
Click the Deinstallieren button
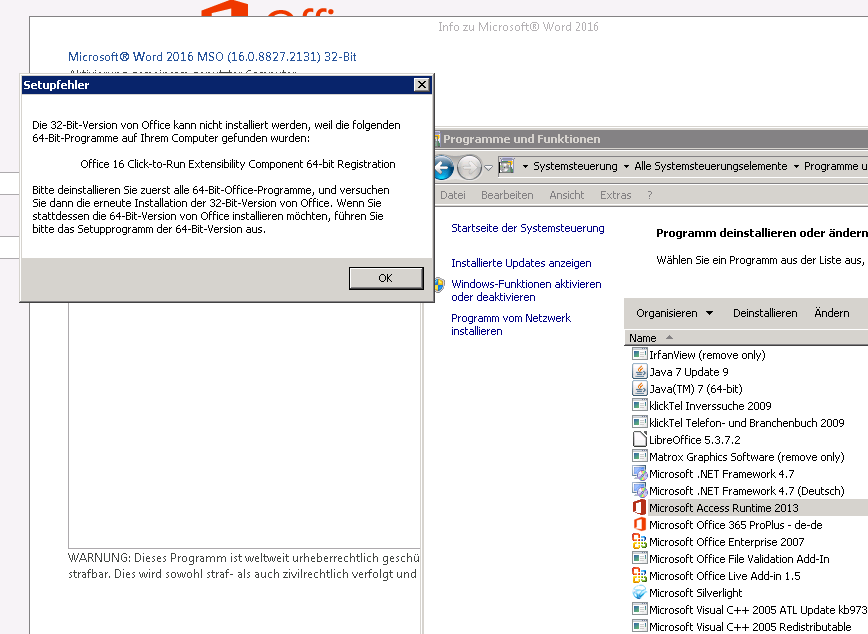click(765, 312)
